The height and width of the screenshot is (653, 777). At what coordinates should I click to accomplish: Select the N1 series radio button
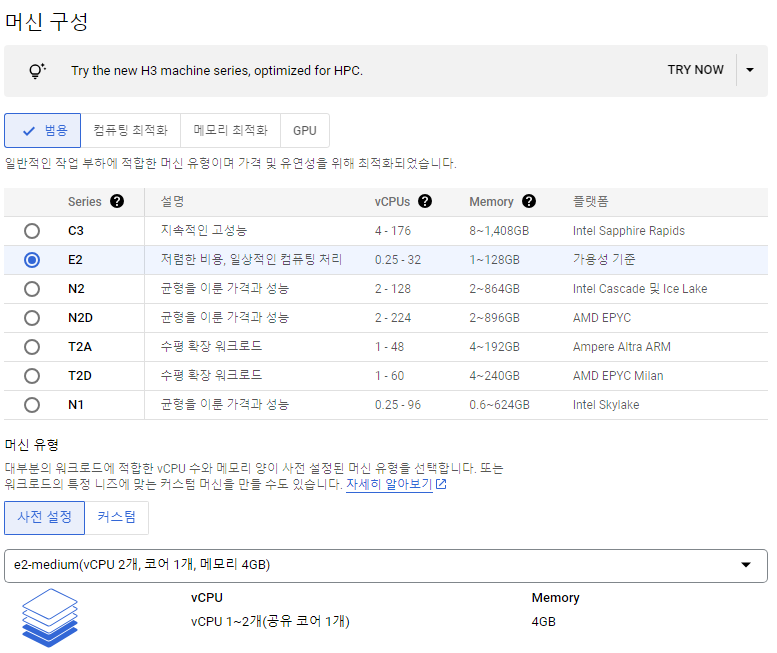click(x=32, y=405)
